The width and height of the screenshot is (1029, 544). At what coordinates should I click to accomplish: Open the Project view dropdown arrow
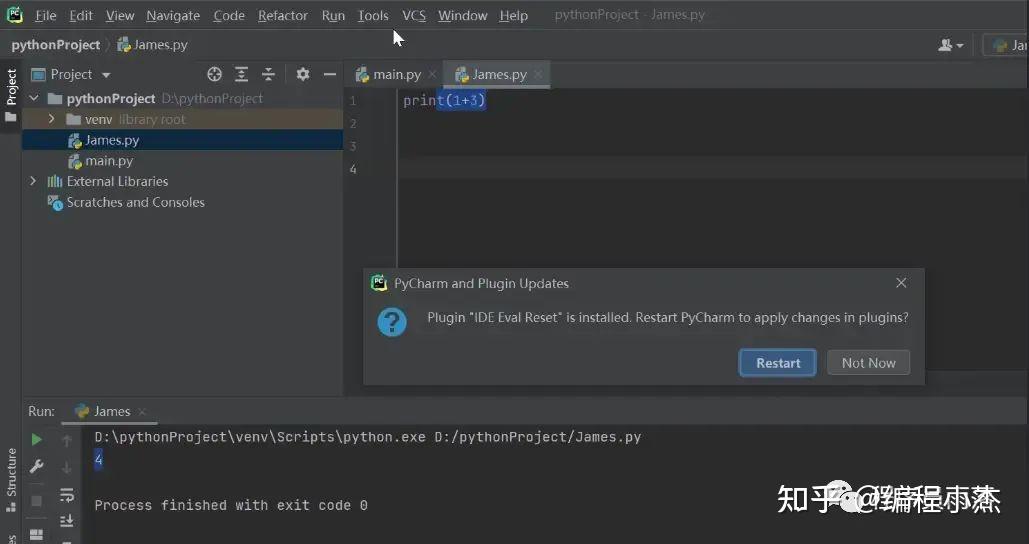coord(106,75)
